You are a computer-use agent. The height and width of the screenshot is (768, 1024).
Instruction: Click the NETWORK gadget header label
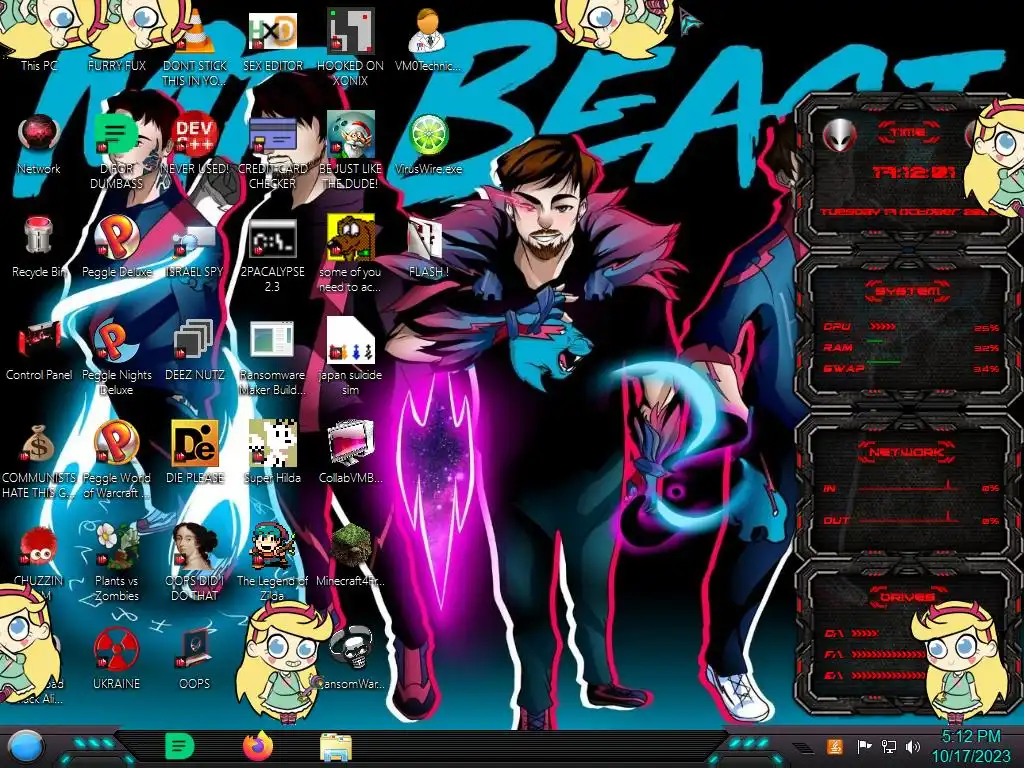point(907,451)
